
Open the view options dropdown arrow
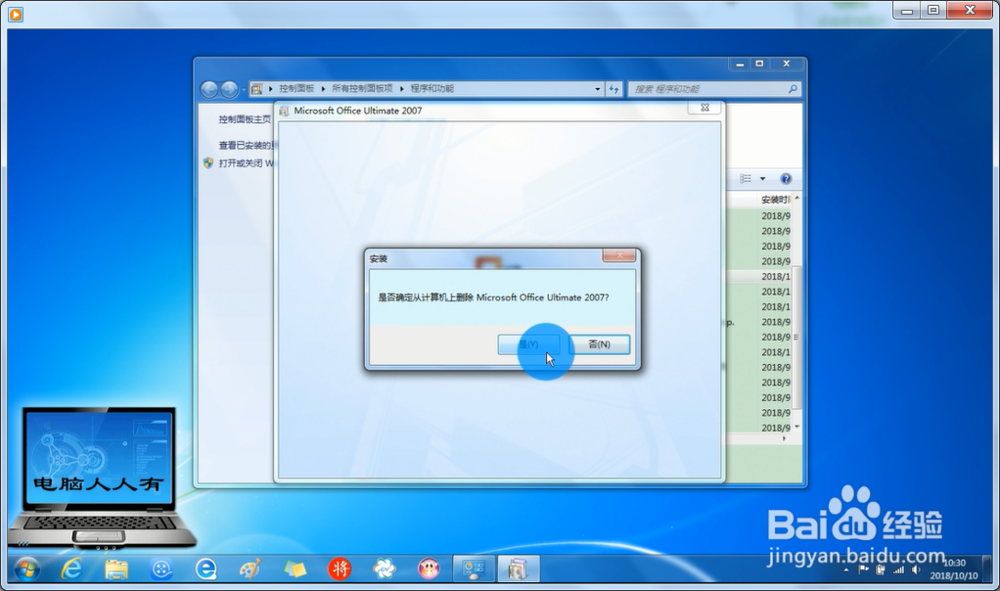763,179
